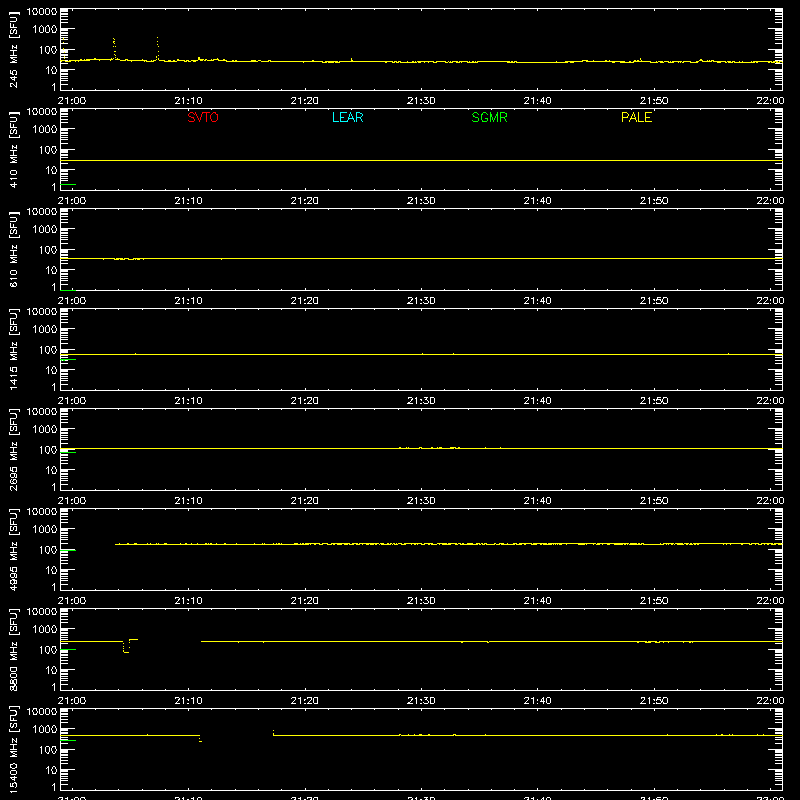Click the 10000 tick label on the 245 MHz axis
800x800 pixels.
42,12
